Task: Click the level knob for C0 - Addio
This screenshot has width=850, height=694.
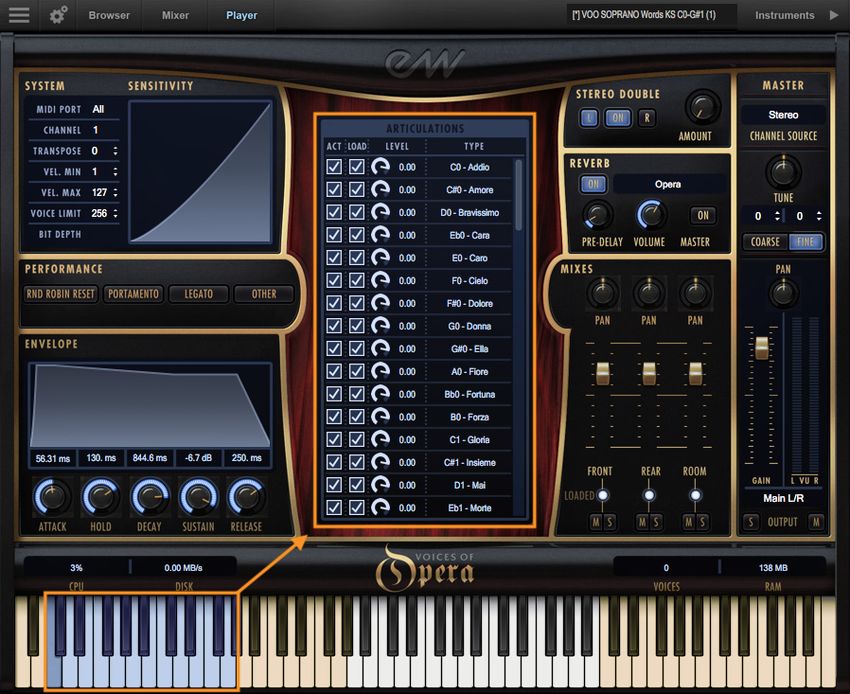Action: pos(381,167)
